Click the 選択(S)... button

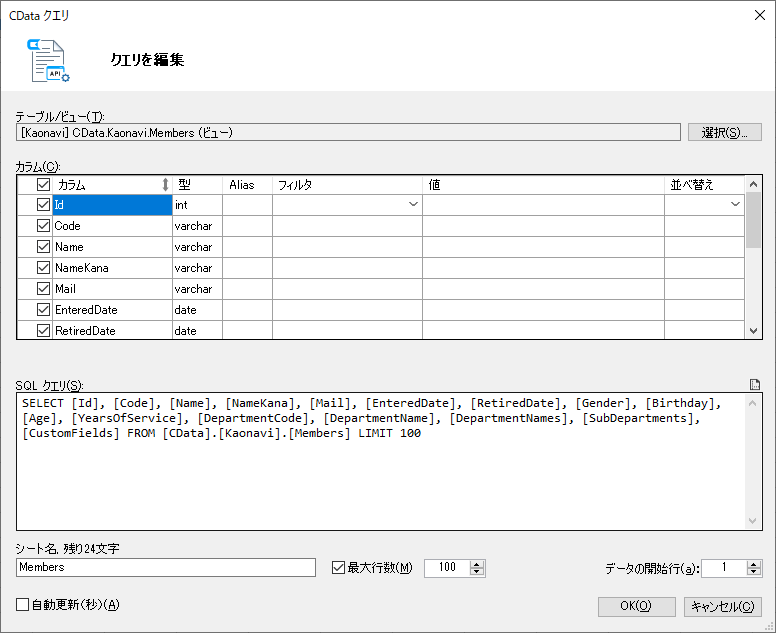click(725, 133)
